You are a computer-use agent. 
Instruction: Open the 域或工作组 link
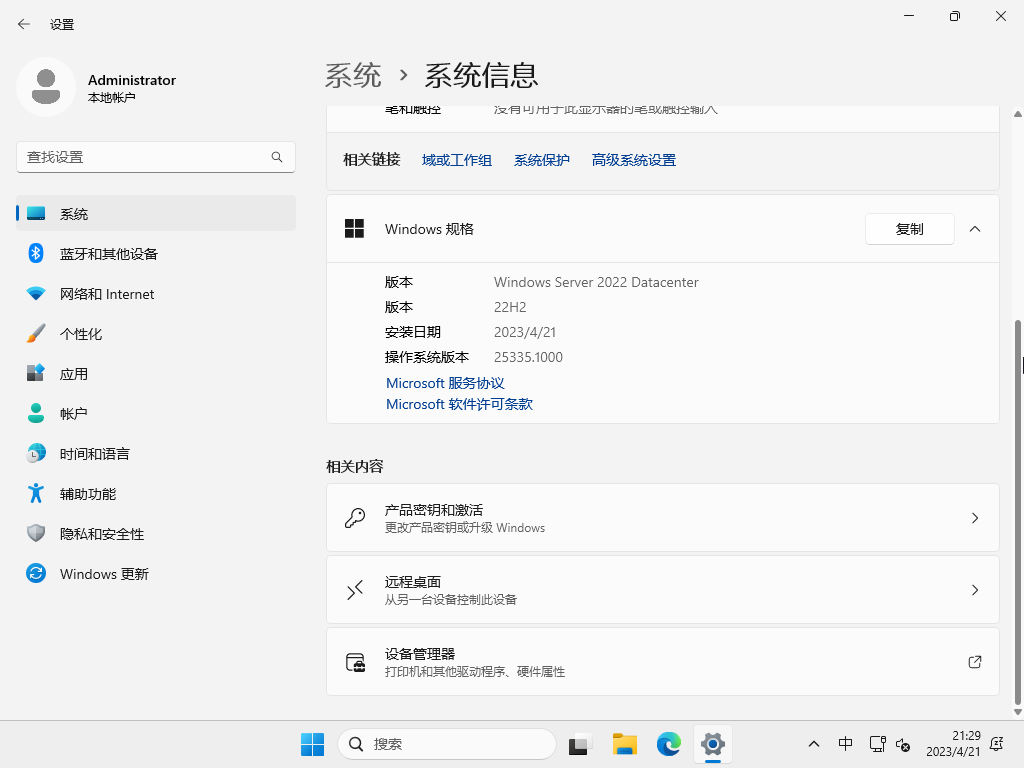pos(456,160)
